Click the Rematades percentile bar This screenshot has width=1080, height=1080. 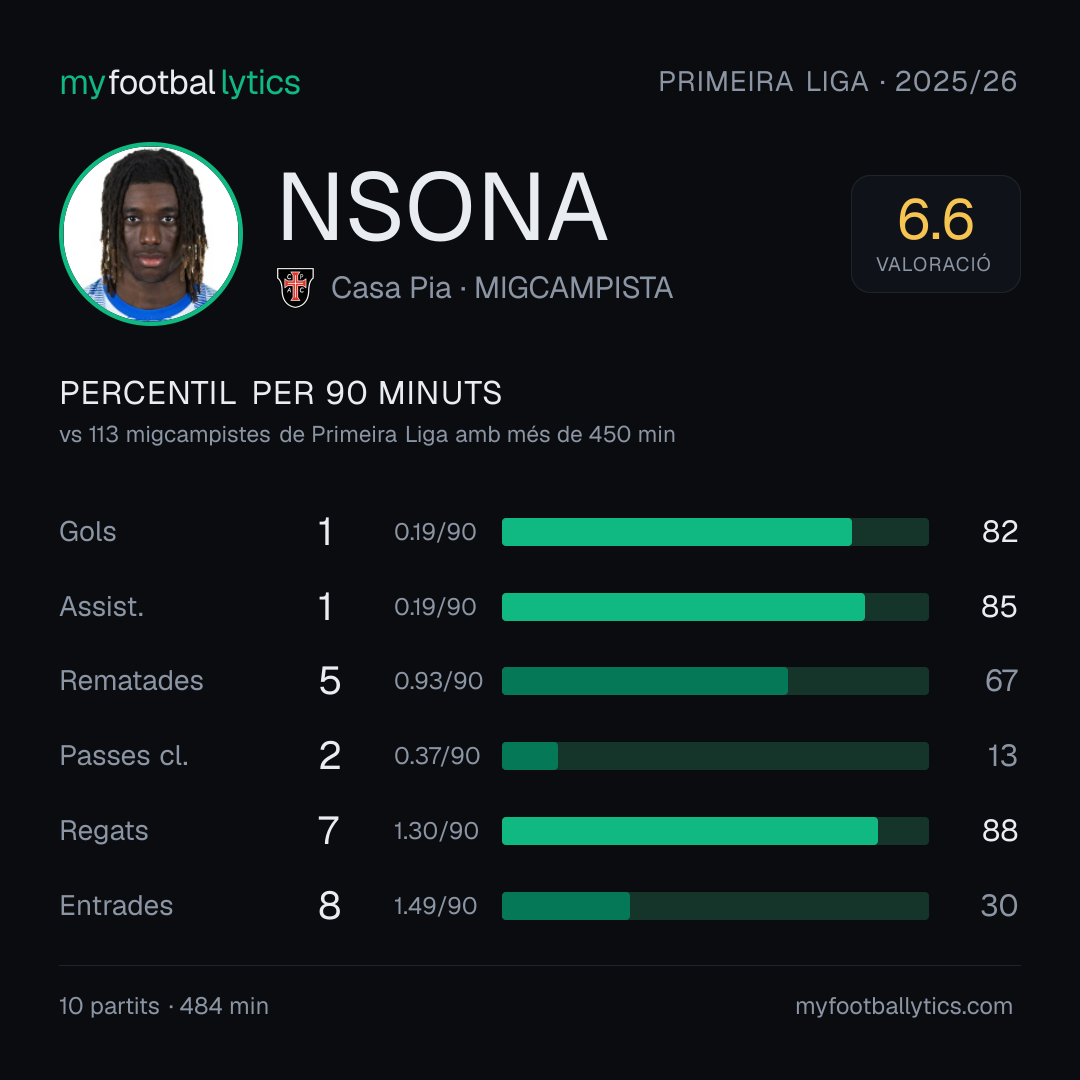point(715,681)
